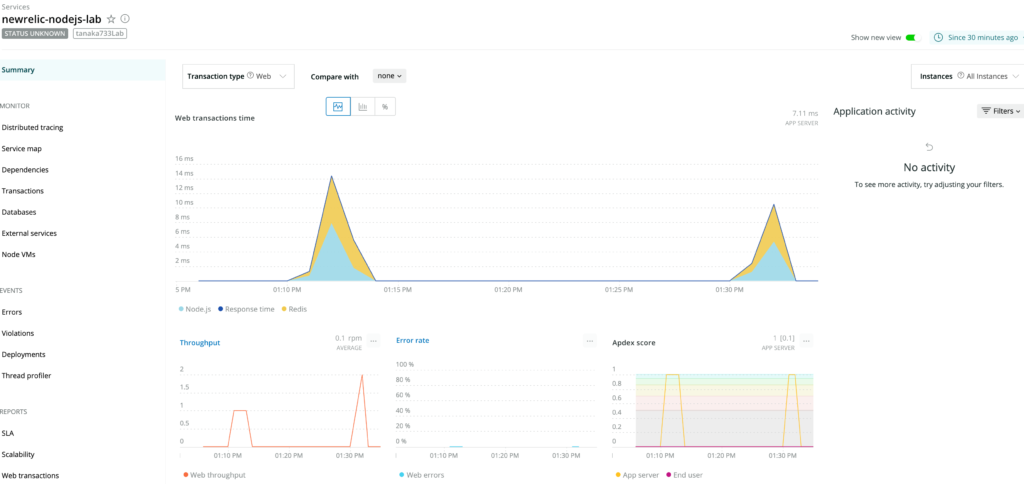Open Scalability report in the sidebar
The image size is (1024, 484).
coord(18,454)
